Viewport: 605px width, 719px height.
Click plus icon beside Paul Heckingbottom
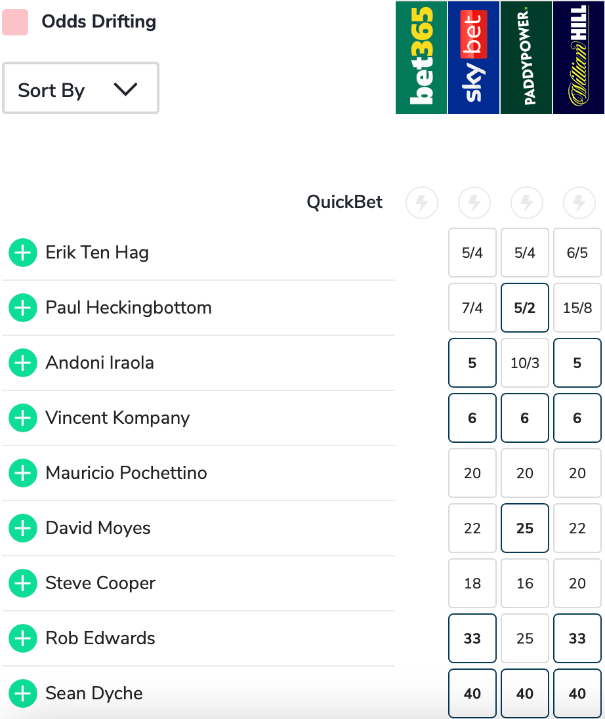22,308
